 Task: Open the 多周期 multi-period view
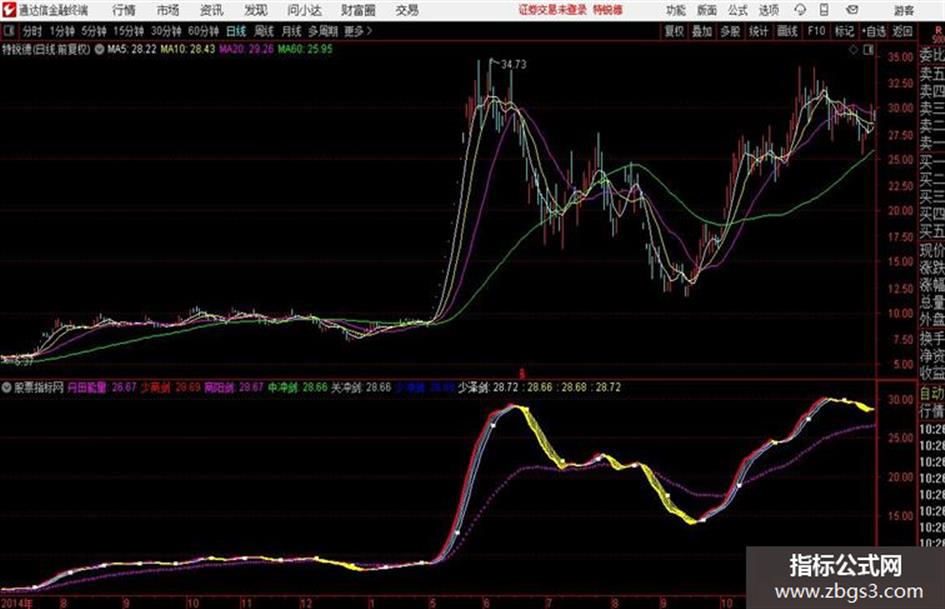coord(323,31)
